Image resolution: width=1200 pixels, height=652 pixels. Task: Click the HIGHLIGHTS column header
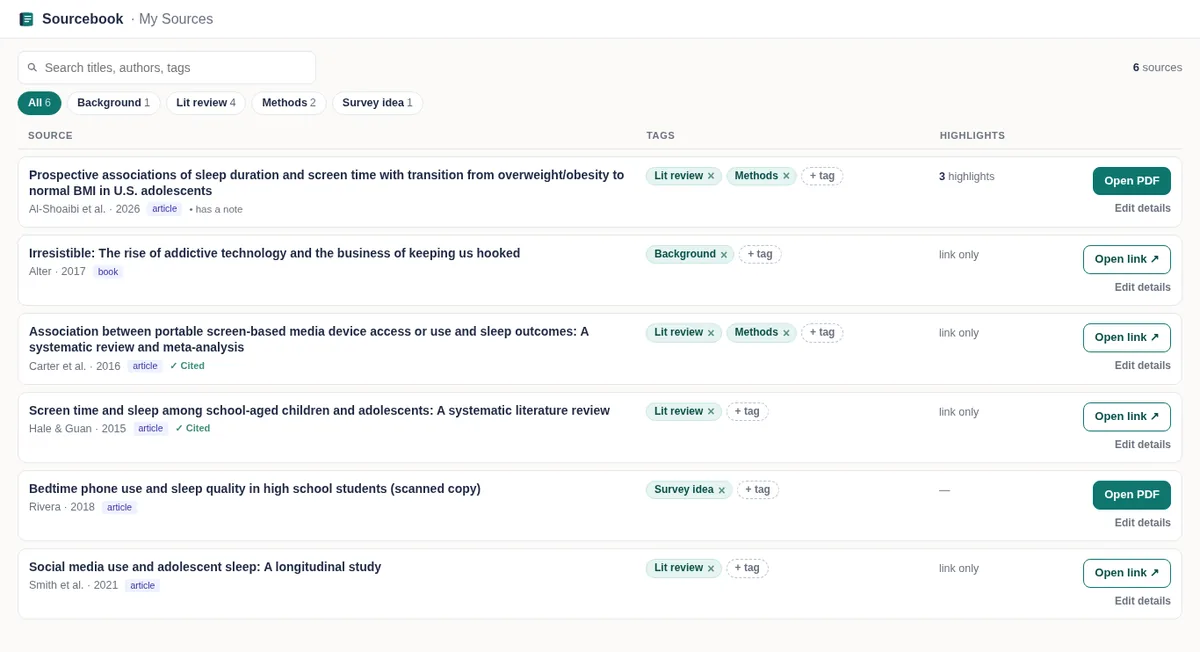(972, 135)
